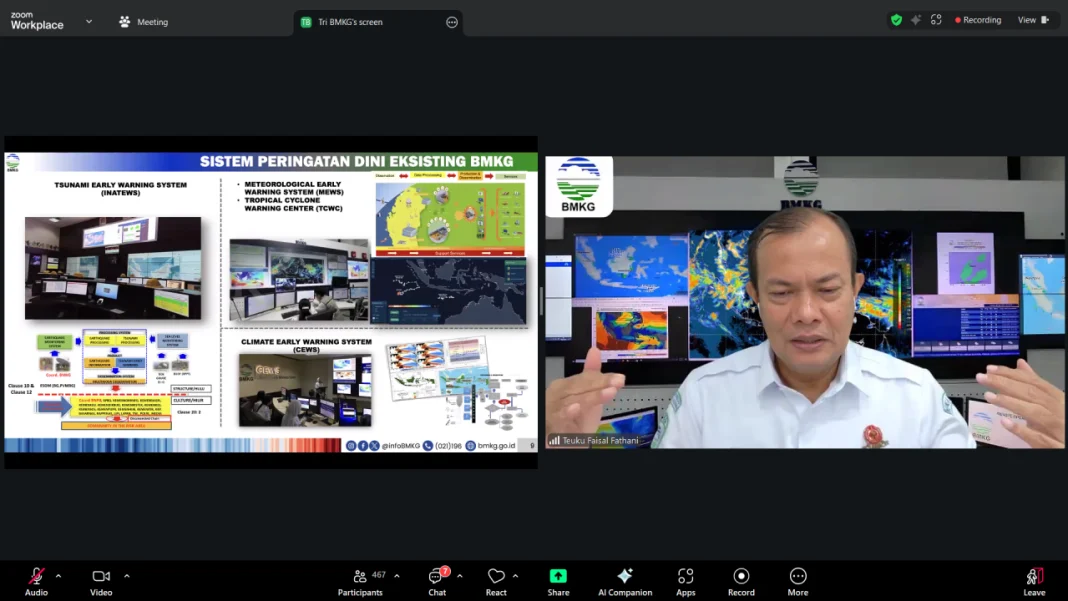Open the View layout menu

1033,20
